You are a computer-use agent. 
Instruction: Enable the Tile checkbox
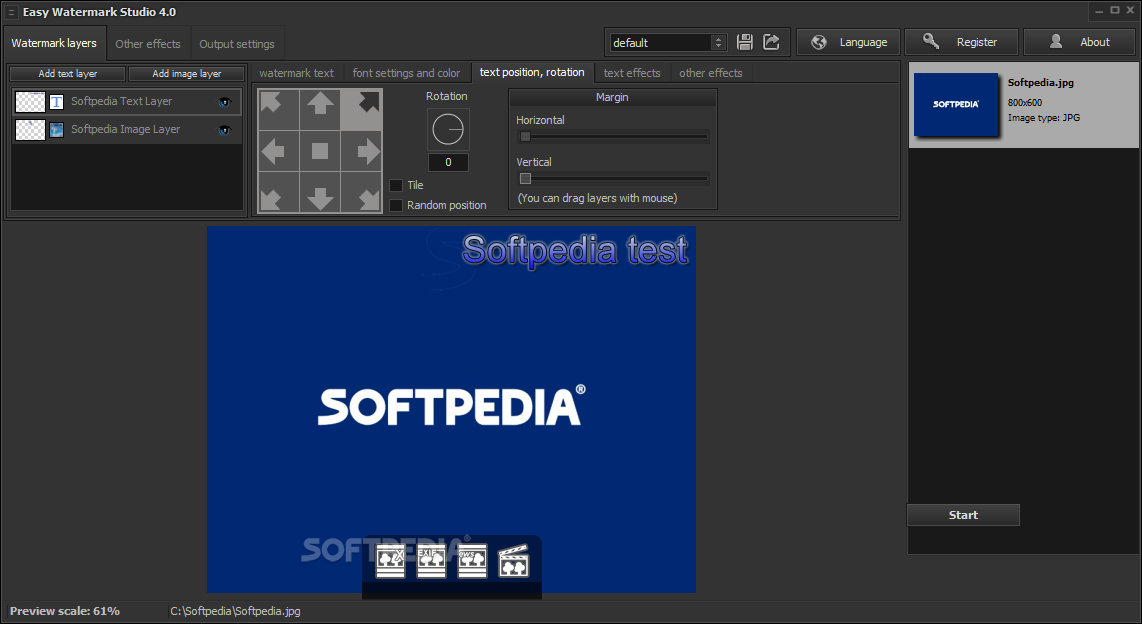pos(396,185)
